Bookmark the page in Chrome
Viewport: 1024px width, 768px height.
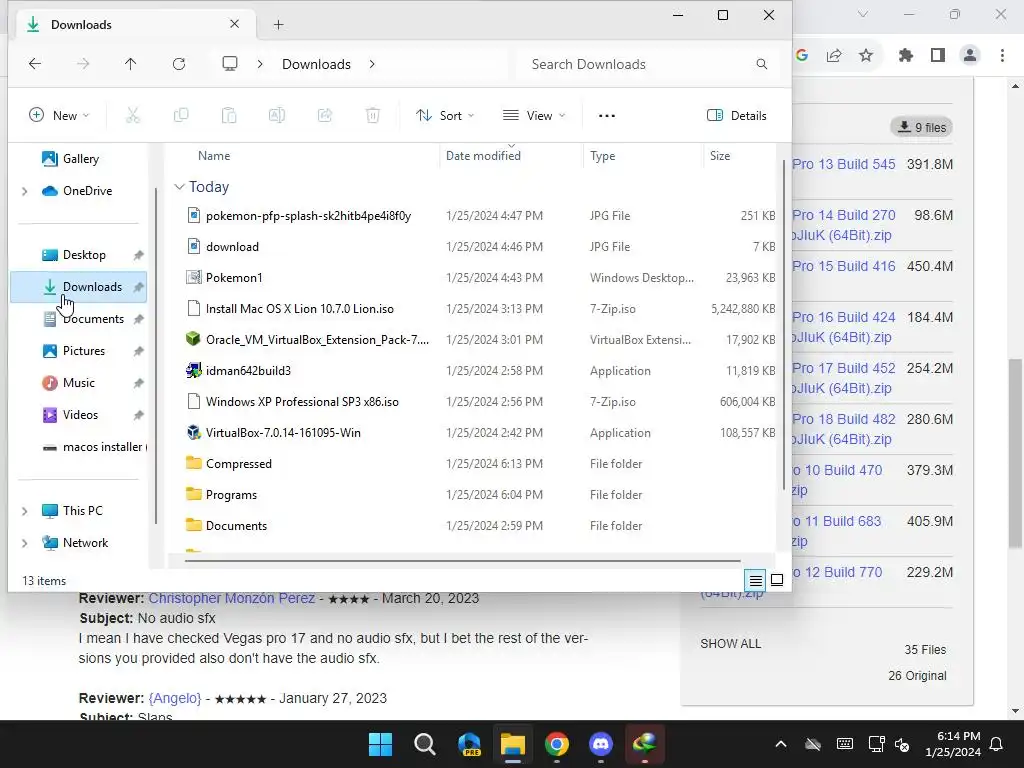tap(866, 56)
